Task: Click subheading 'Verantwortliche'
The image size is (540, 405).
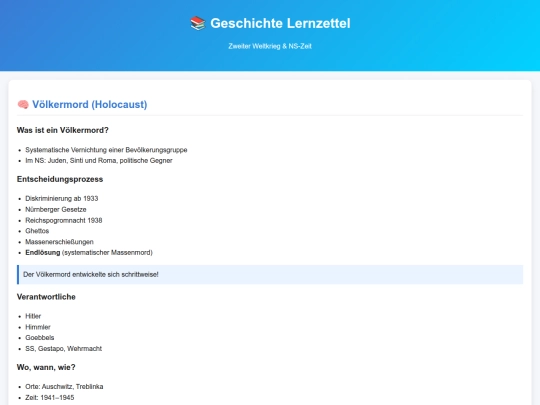Action: [x=46, y=297]
